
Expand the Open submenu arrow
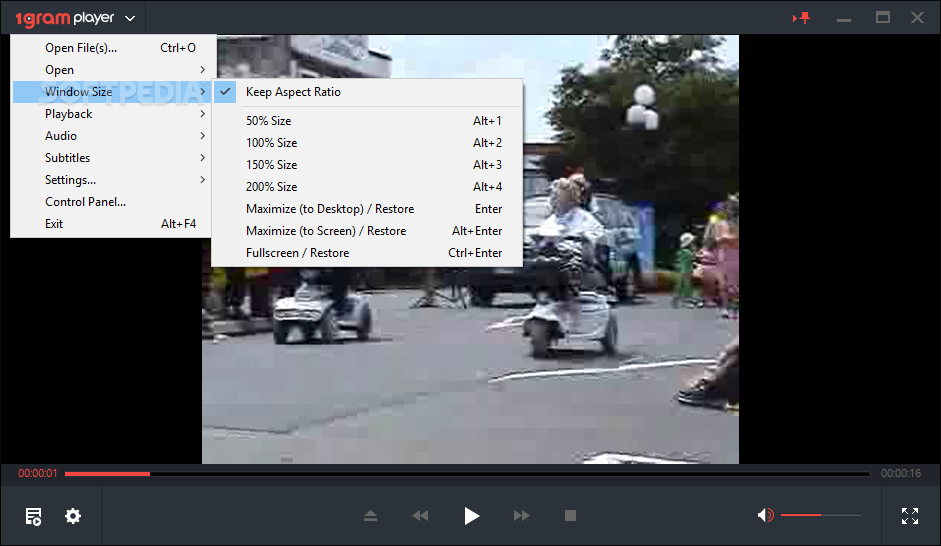202,70
